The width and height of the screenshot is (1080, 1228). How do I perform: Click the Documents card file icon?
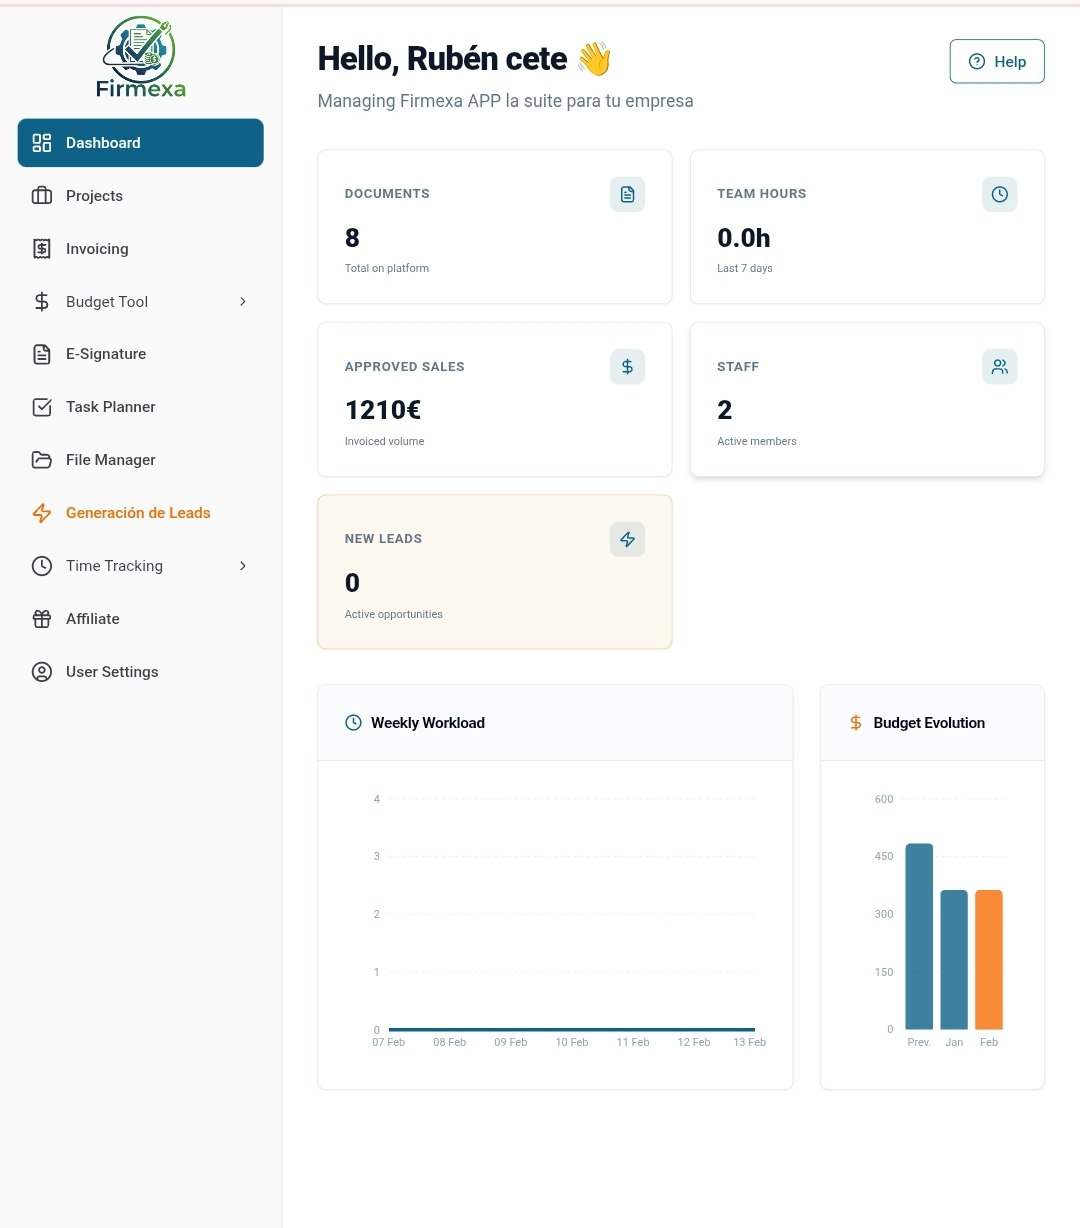pyautogui.click(x=627, y=194)
